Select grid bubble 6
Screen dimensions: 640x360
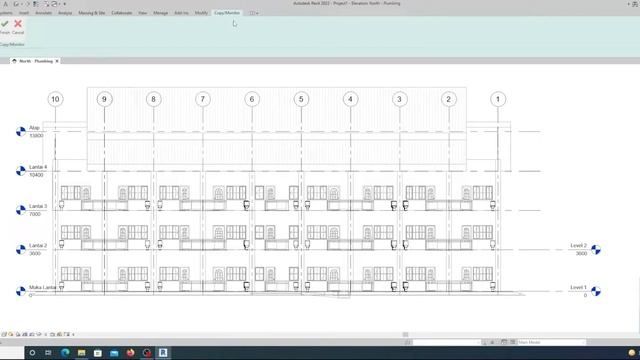coord(252,99)
